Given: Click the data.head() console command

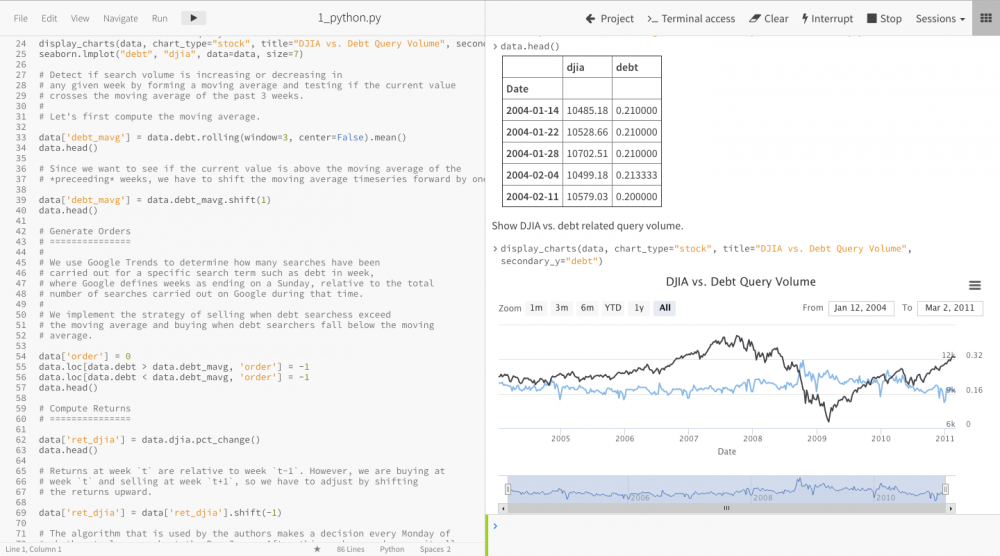Looking at the screenshot, I should coord(529,47).
